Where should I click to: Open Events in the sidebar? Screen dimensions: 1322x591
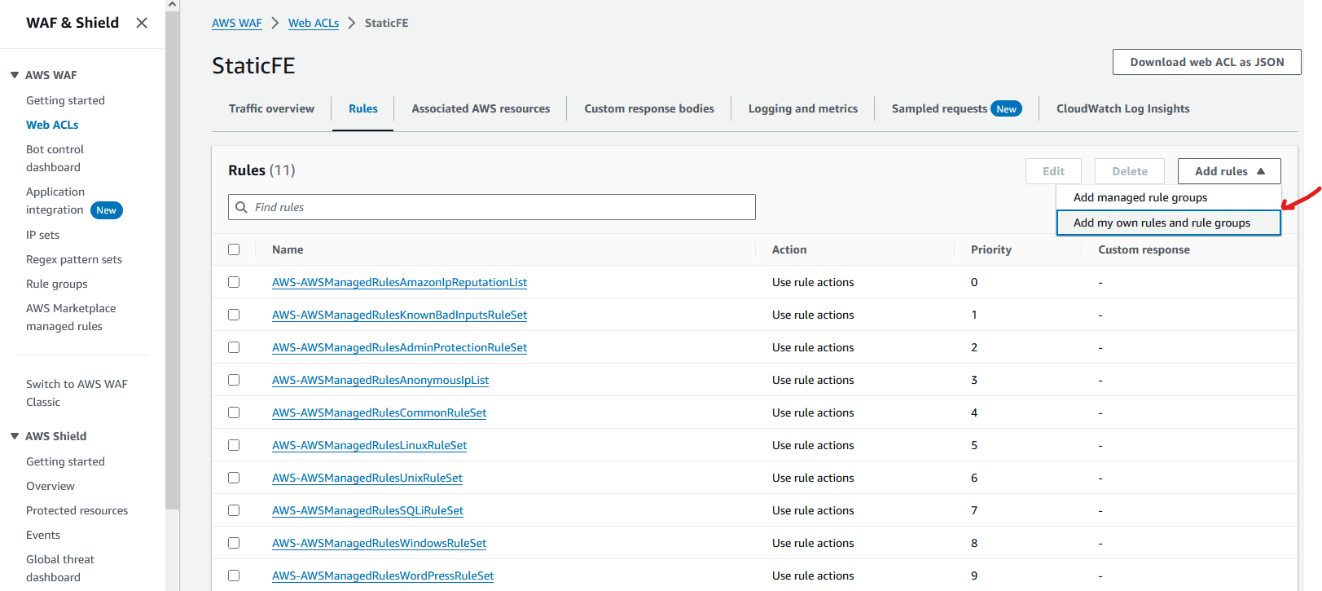coord(43,535)
